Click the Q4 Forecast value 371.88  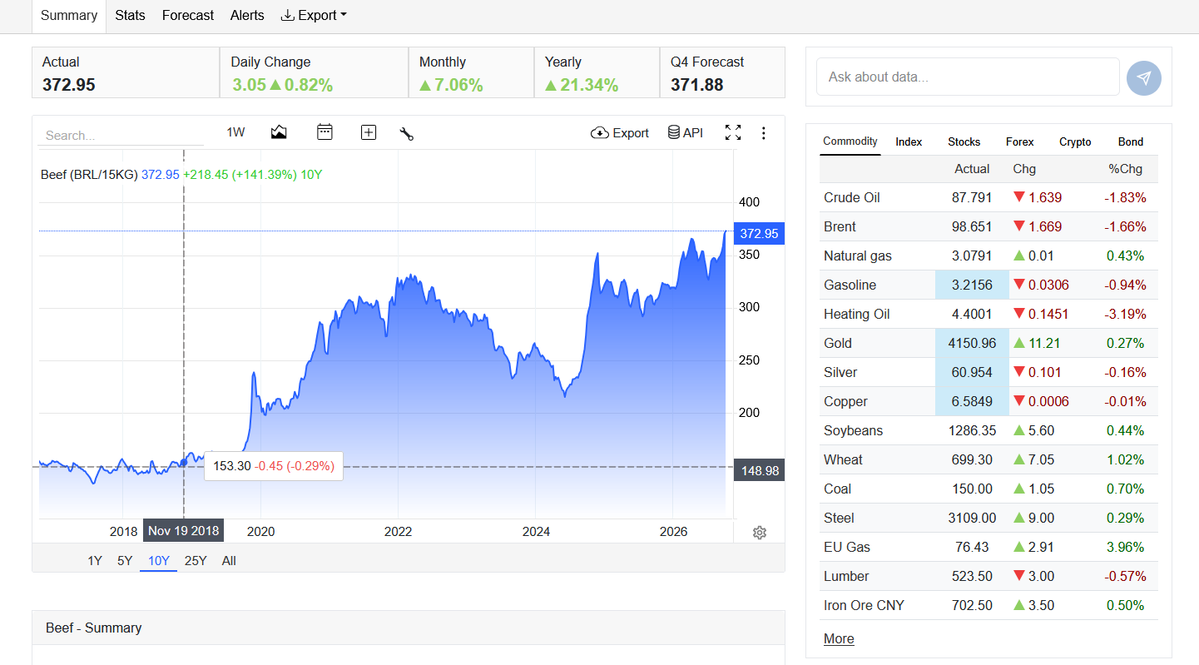point(697,85)
